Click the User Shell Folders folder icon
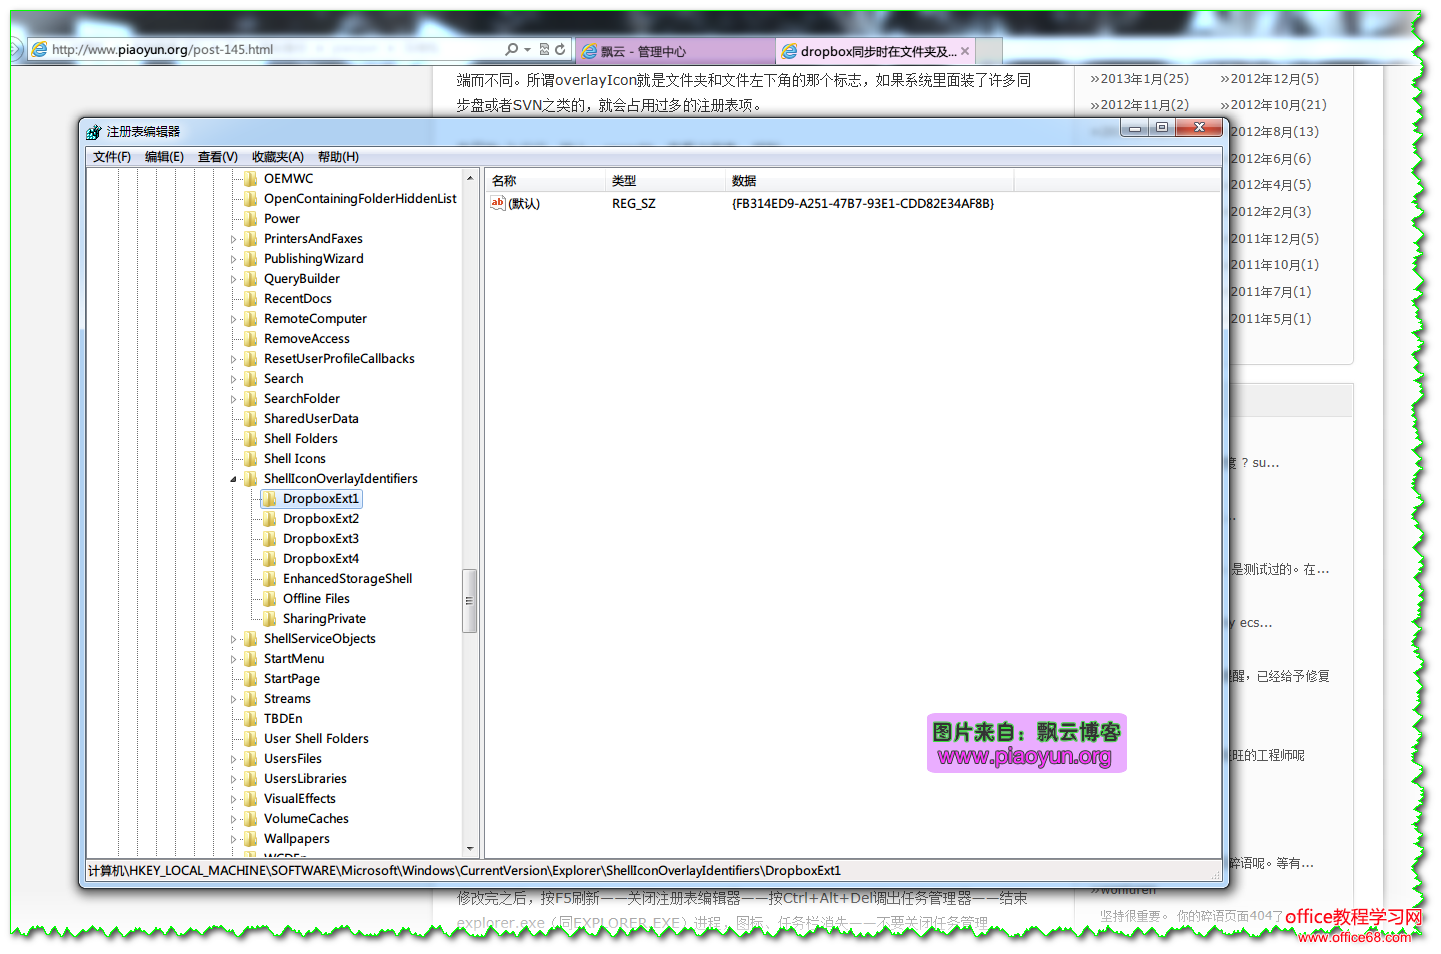This screenshot has width=1441, height=954. (251, 739)
